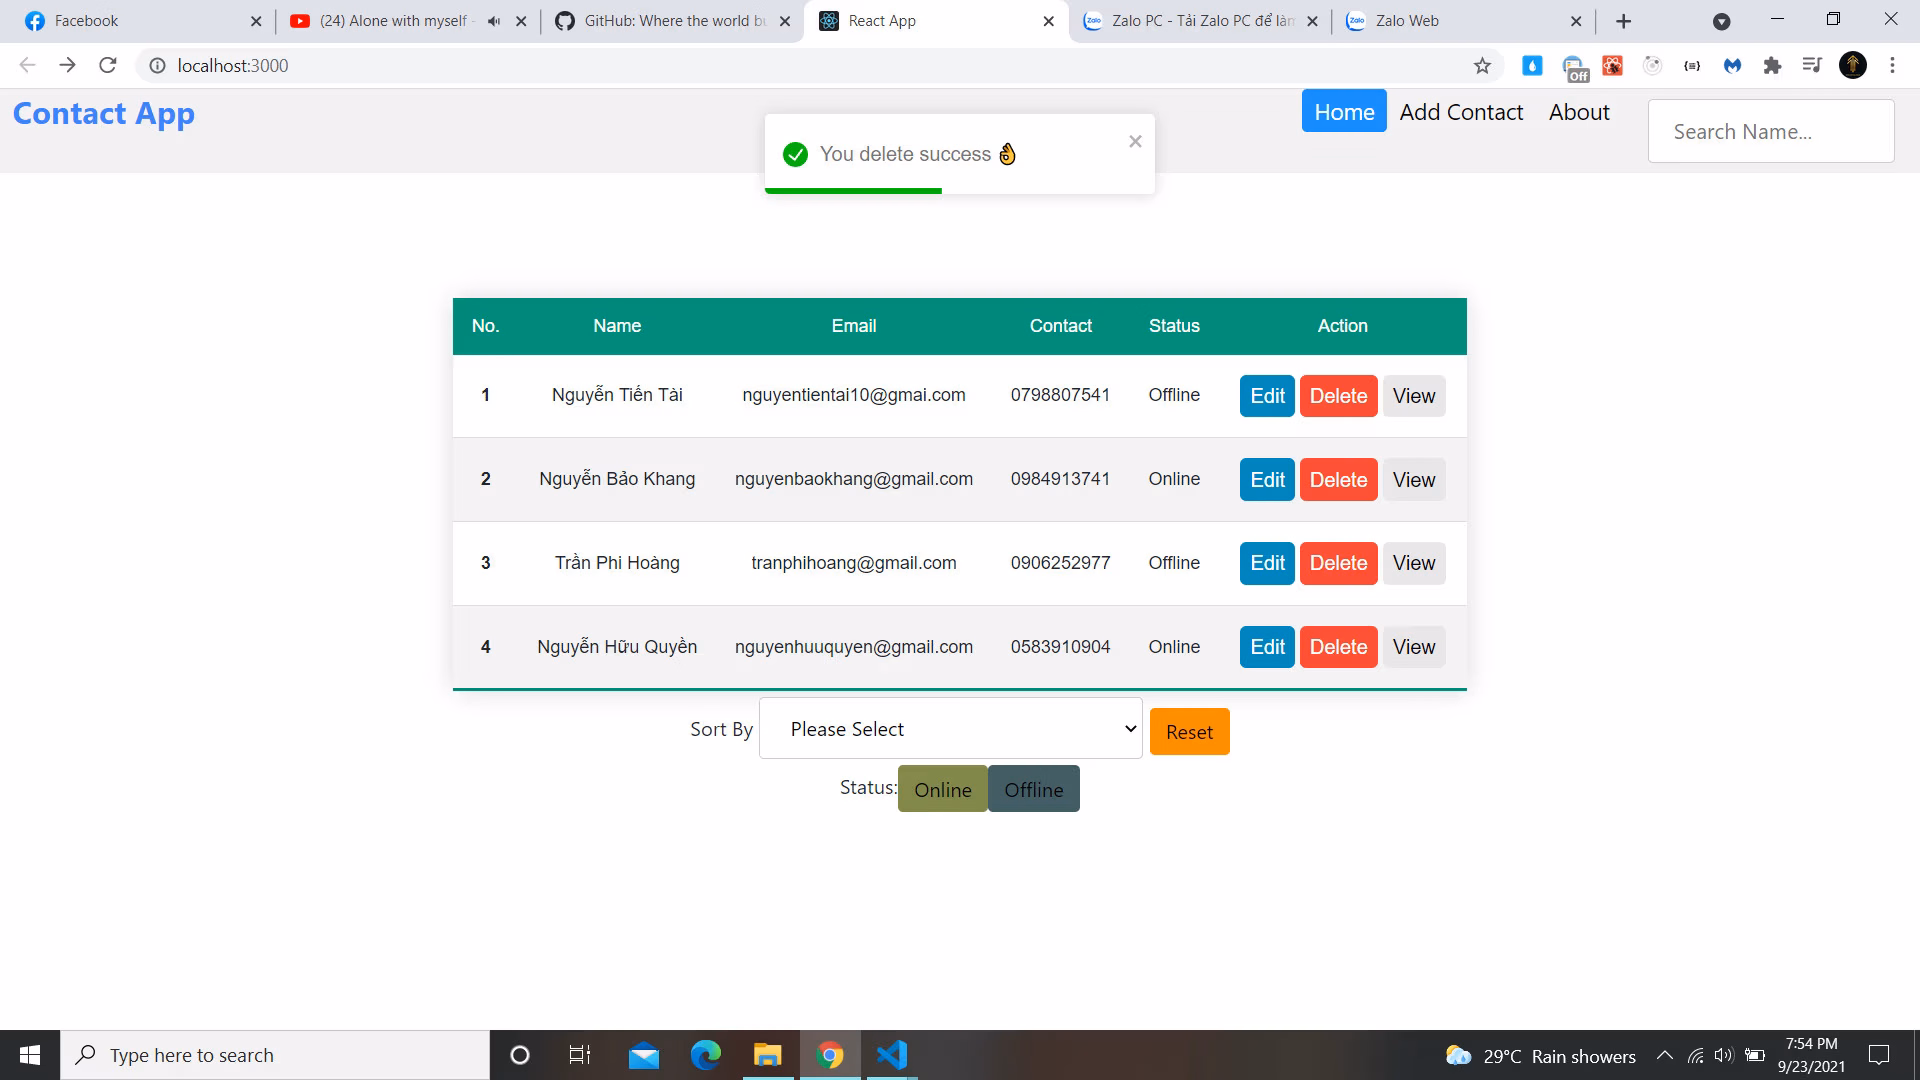Dismiss the delete success toast notification
The height and width of the screenshot is (1080, 1920).
1135,142
